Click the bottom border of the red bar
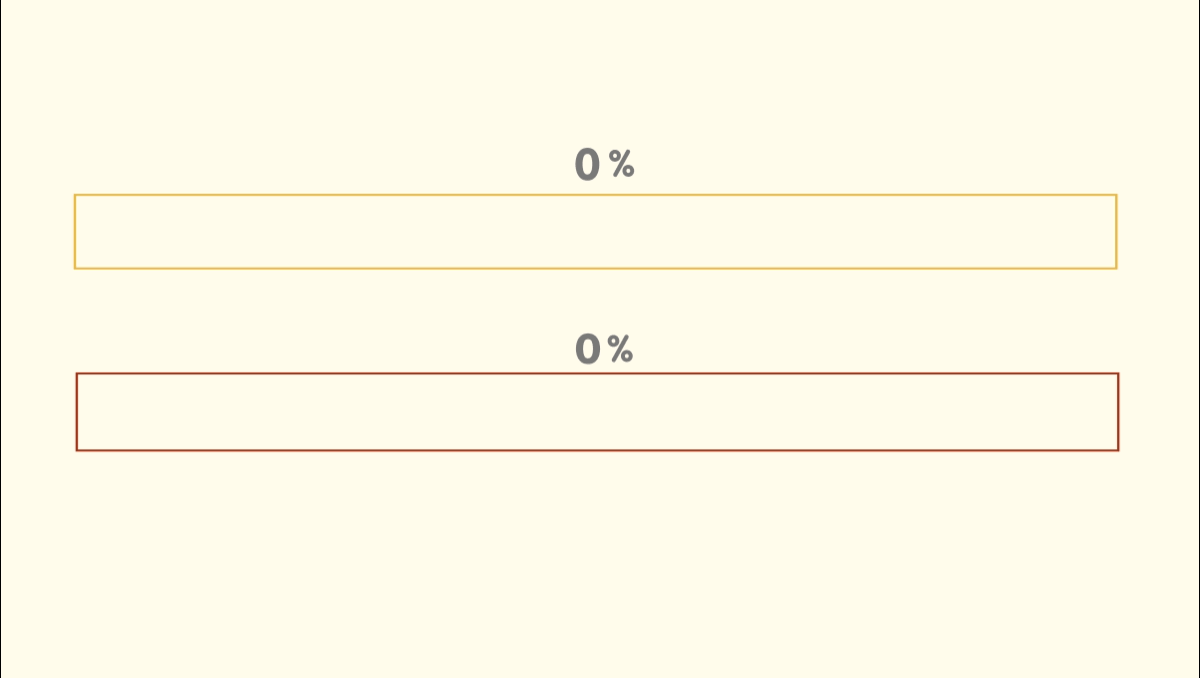Screen dimensions: 1200x678 pos(597,450)
